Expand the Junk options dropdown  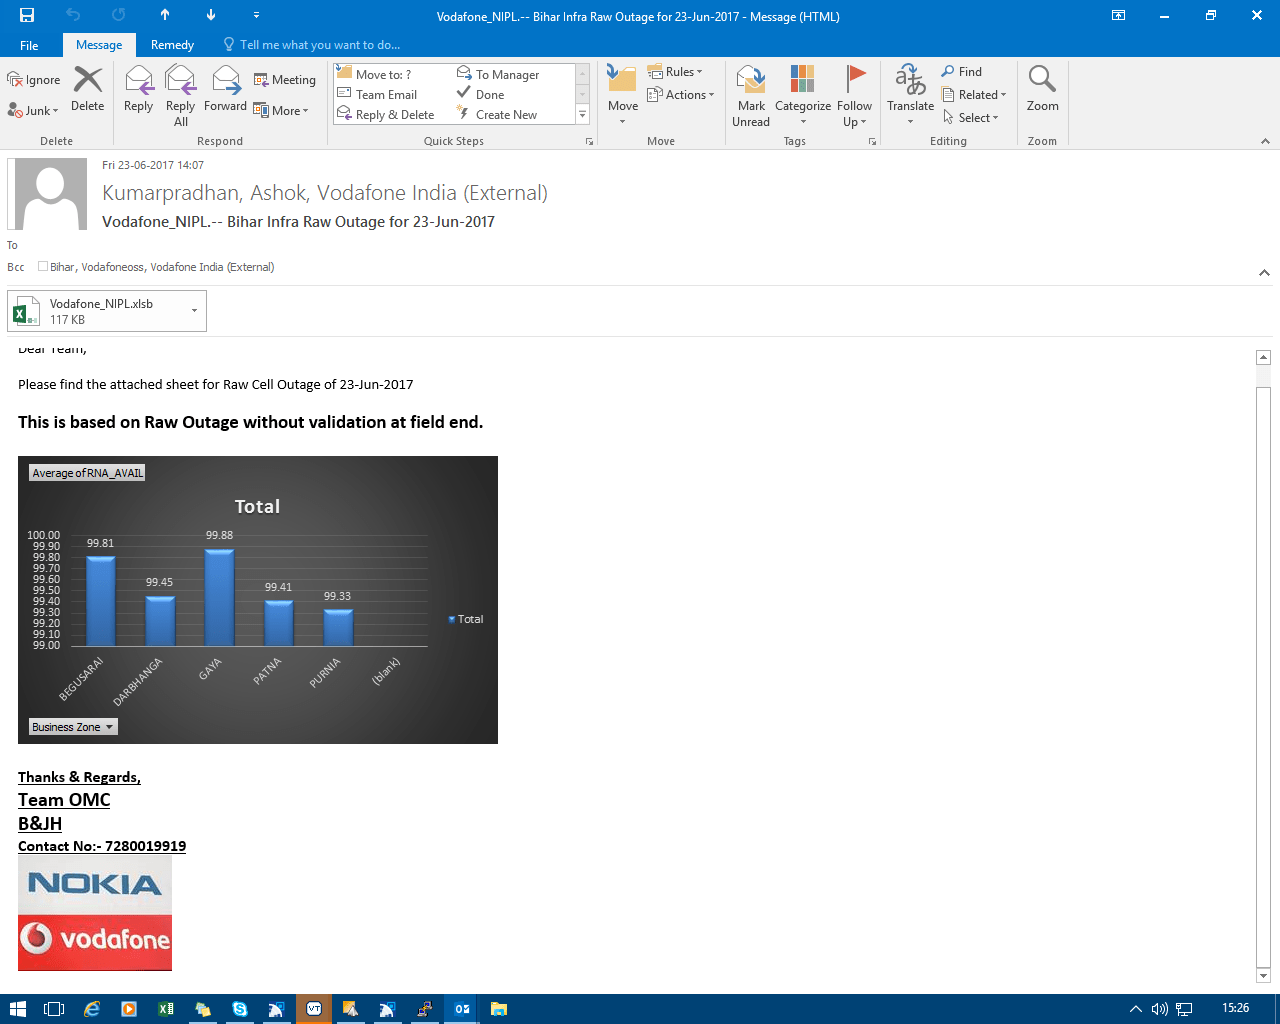click(55, 110)
